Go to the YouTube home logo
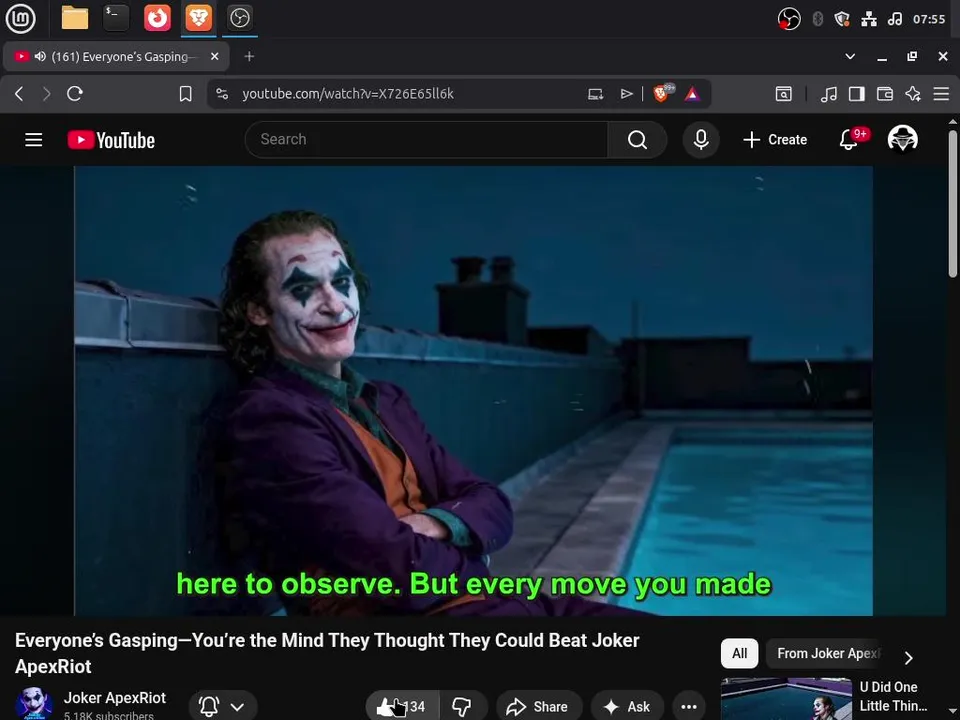The image size is (960, 720). [x=111, y=140]
